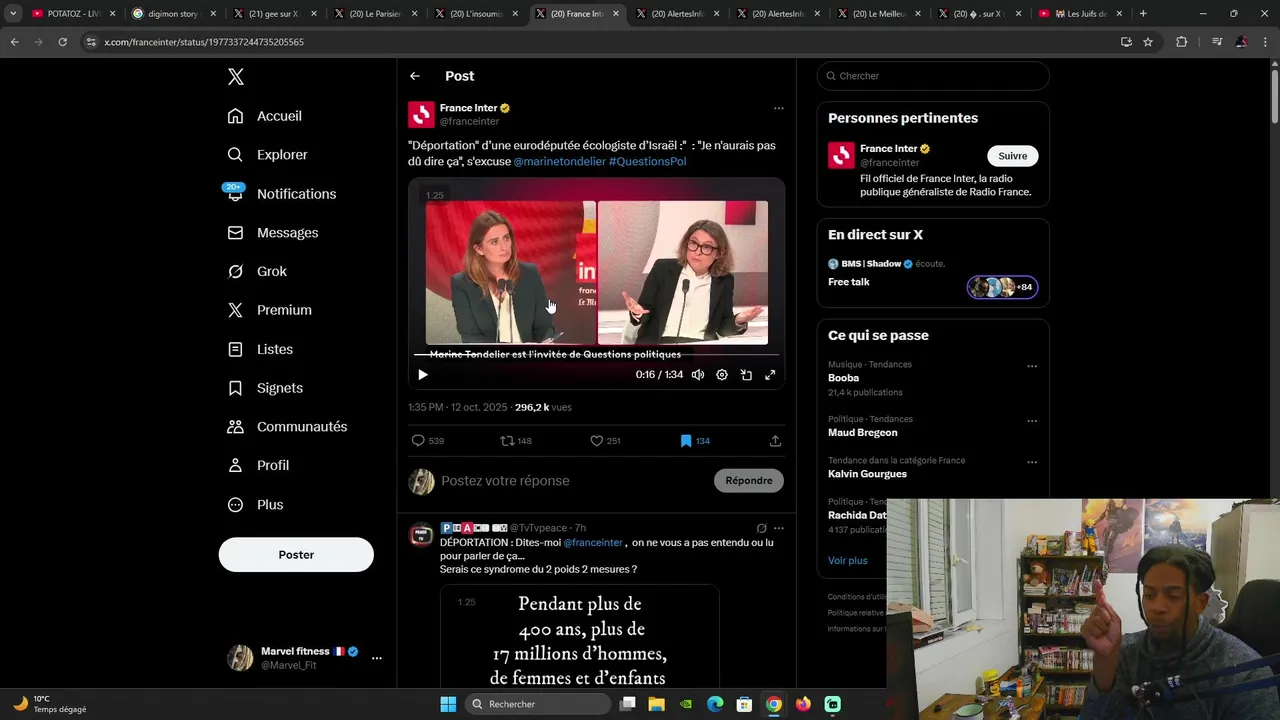This screenshot has height=720, width=1280.
Task: Click @franceinter mention in the reply
Action: pyautogui.click(x=593, y=543)
